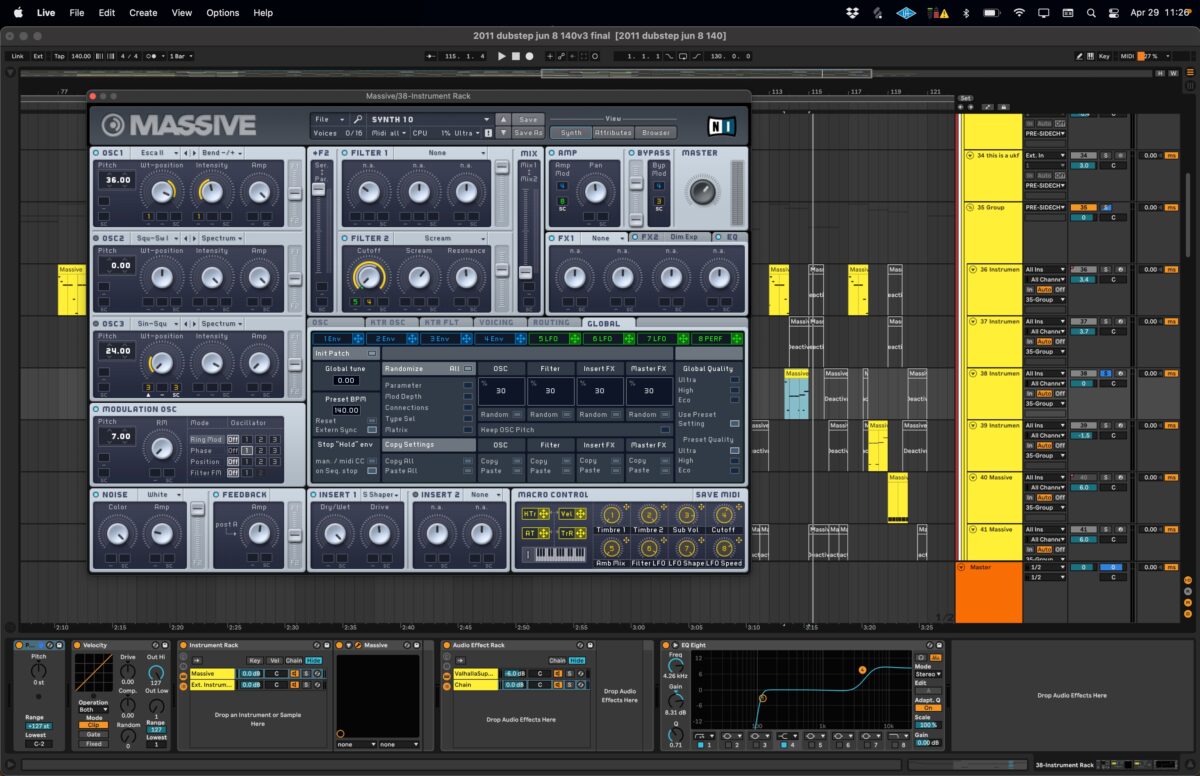
Task: Click the Init Patch button
Action: tap(346, 353)
